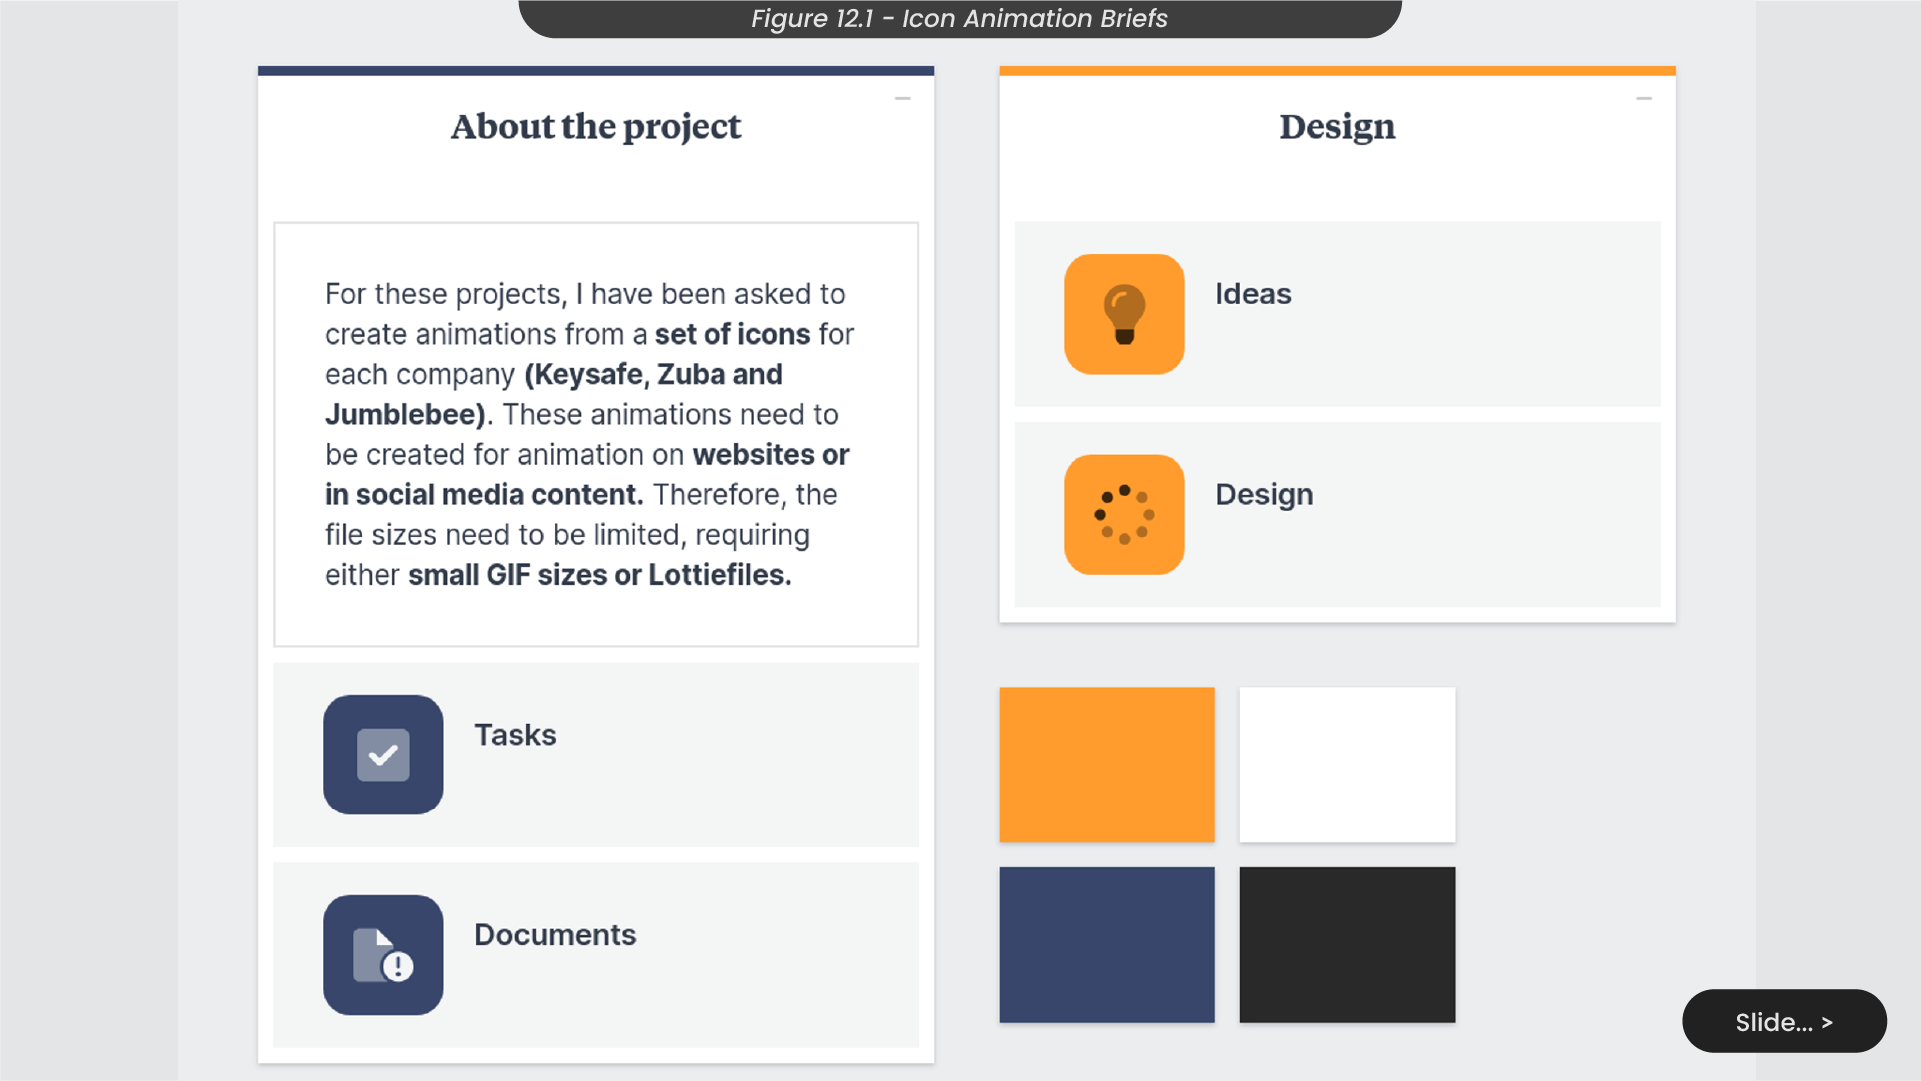Click the Figure 12.1 caption banner
1921x1081 pixels.
[960, 19]
